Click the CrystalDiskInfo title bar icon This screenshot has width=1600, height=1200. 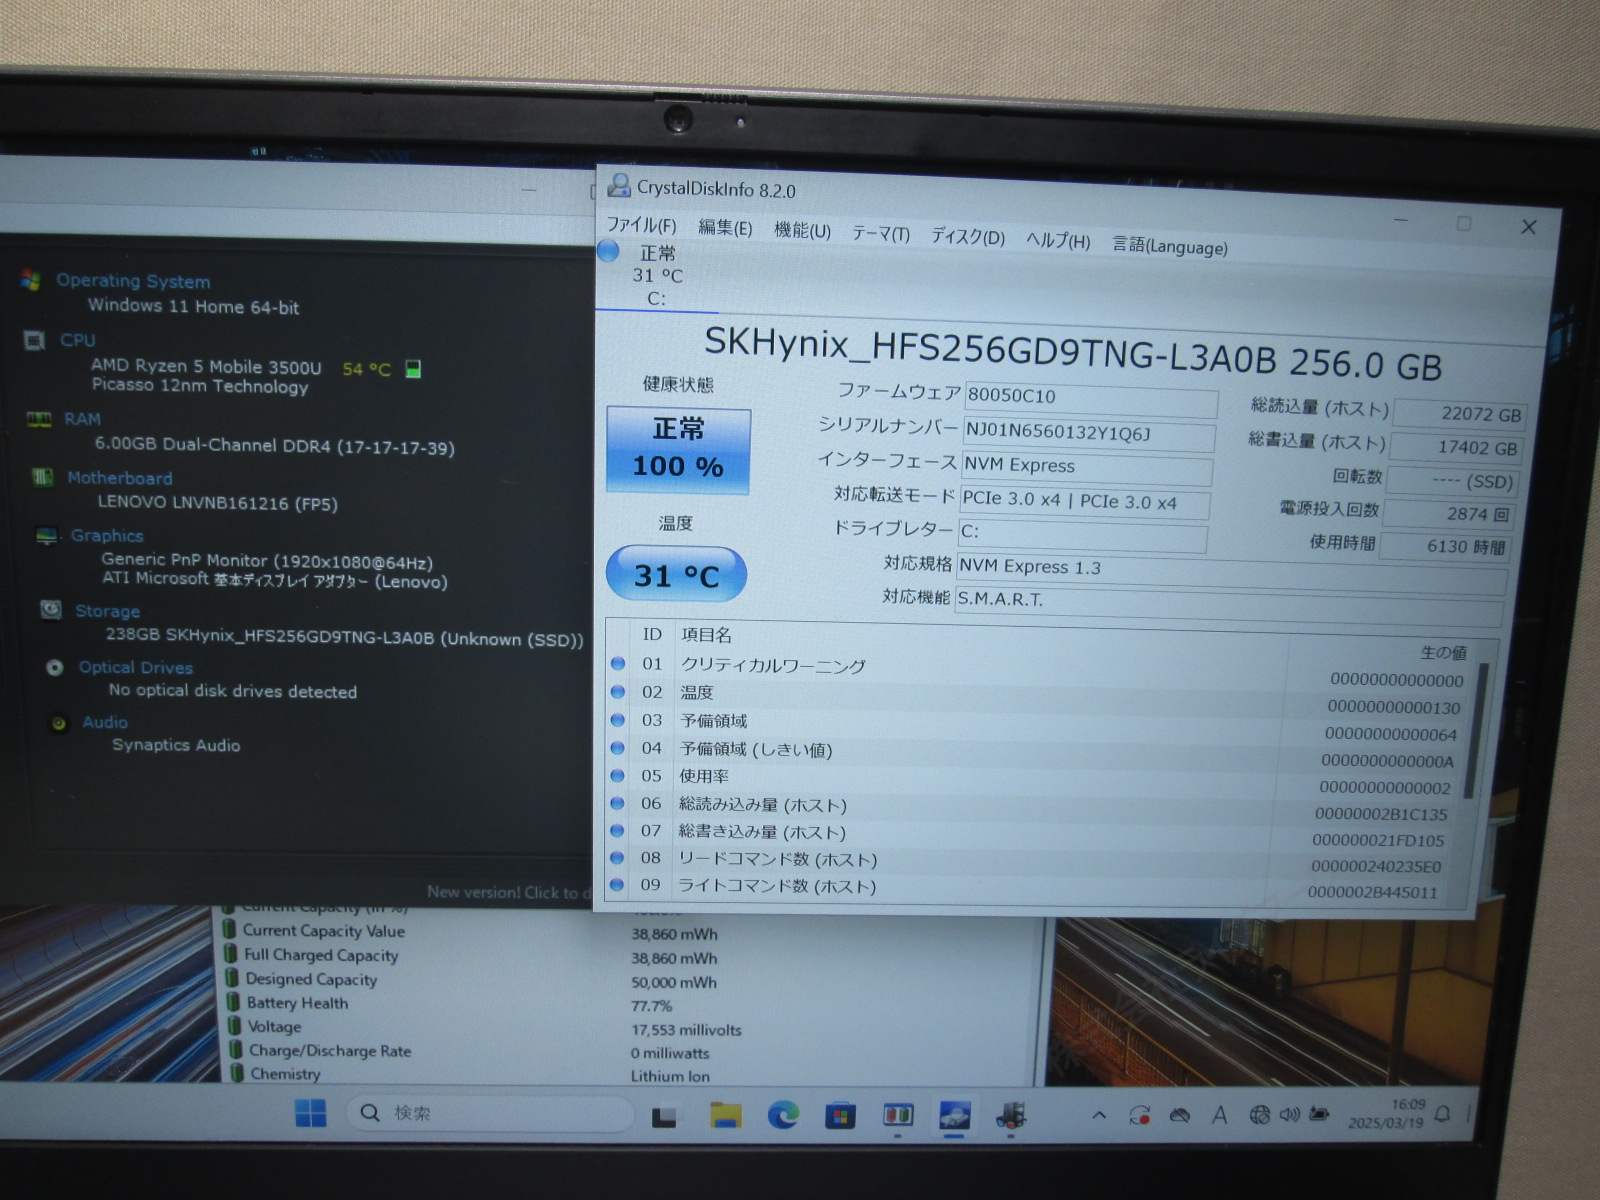[619, 185]
